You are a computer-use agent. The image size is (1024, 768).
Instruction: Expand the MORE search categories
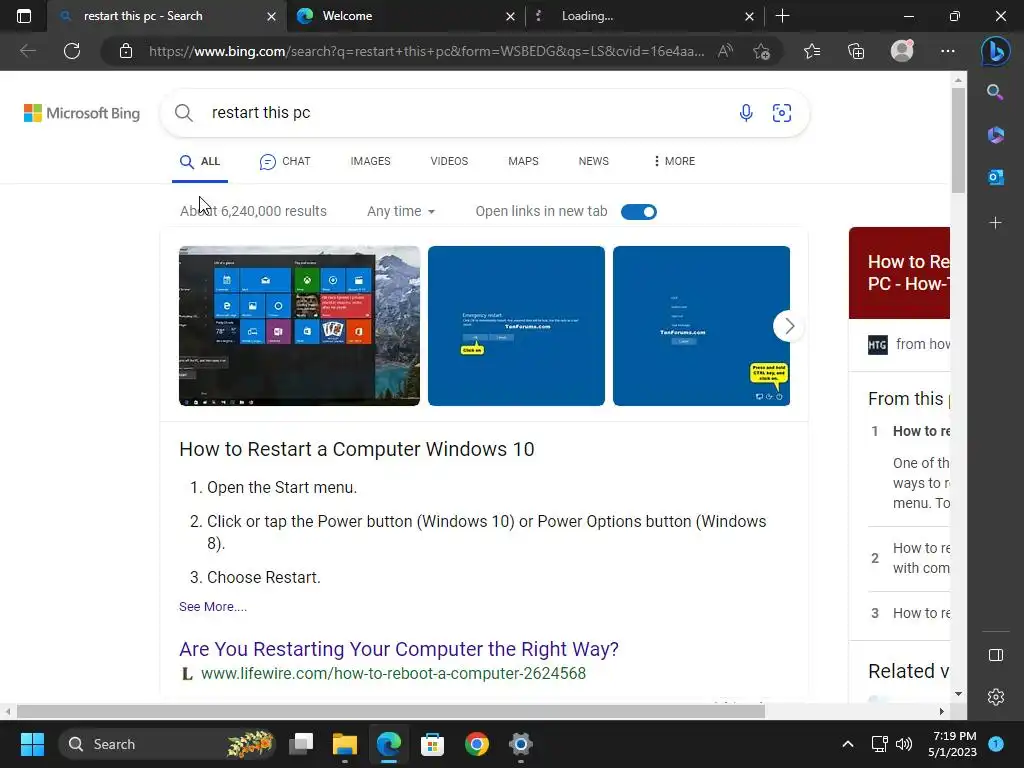(674, 161)
